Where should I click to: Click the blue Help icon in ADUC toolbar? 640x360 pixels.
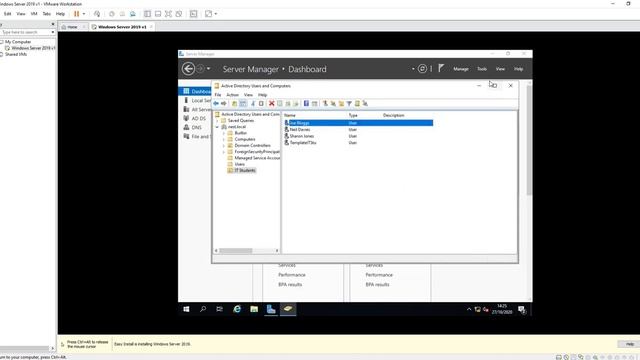point(306,103)
